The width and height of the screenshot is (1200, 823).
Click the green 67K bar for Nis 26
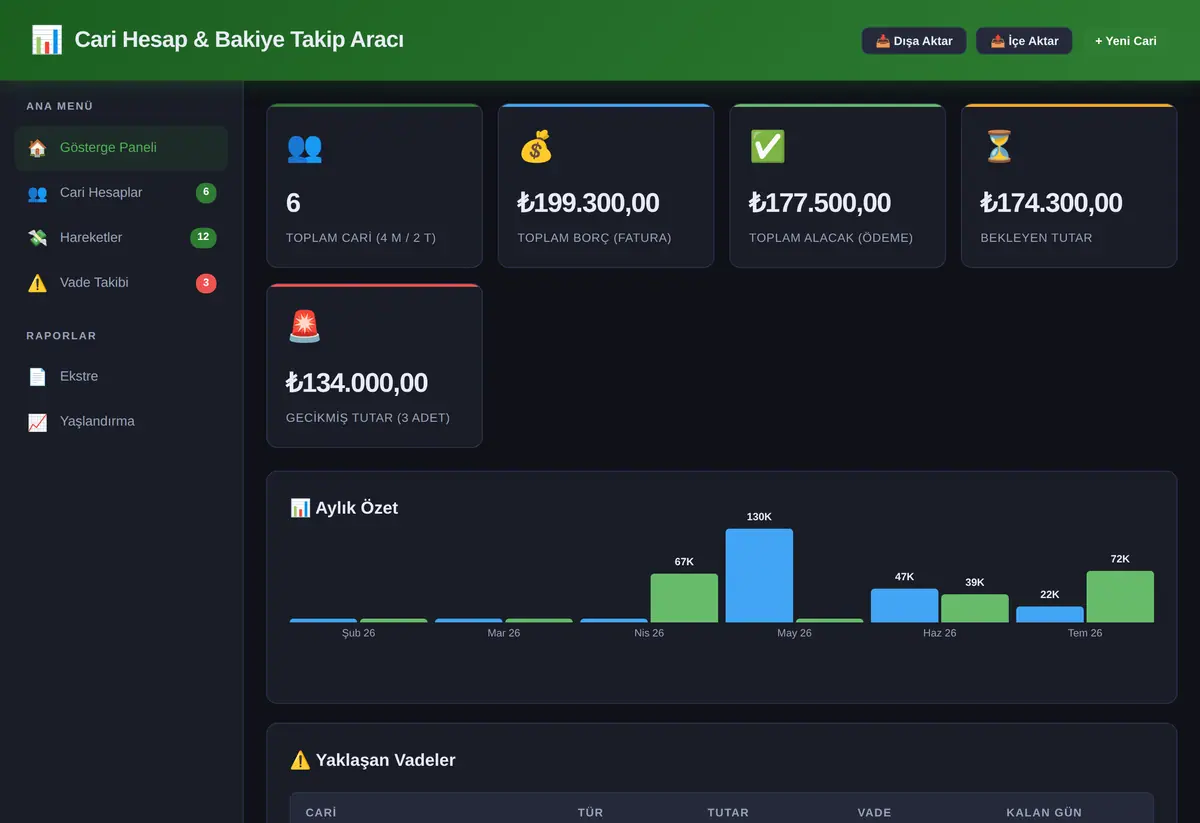(x=684, y=598)
